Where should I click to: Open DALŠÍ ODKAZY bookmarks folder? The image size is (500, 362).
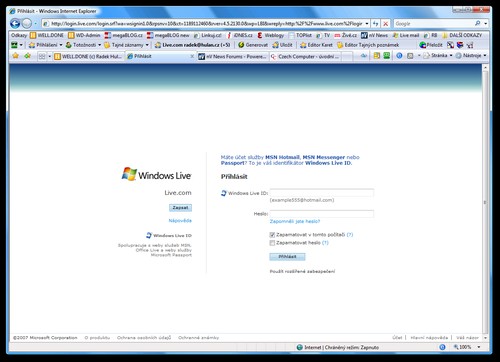462,35
